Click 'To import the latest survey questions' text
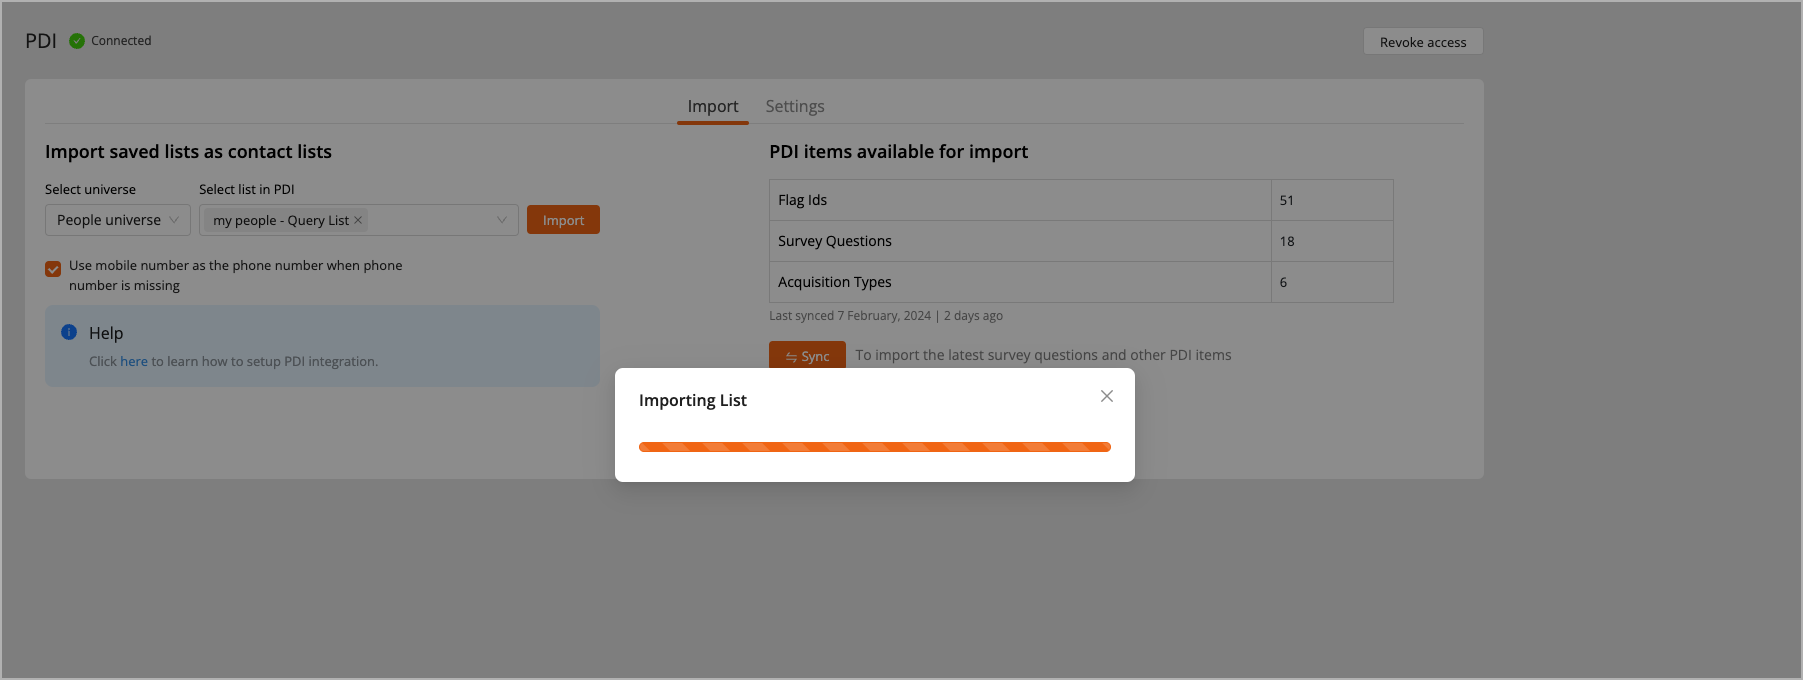1803x680 pixels. click(1043, 355)
